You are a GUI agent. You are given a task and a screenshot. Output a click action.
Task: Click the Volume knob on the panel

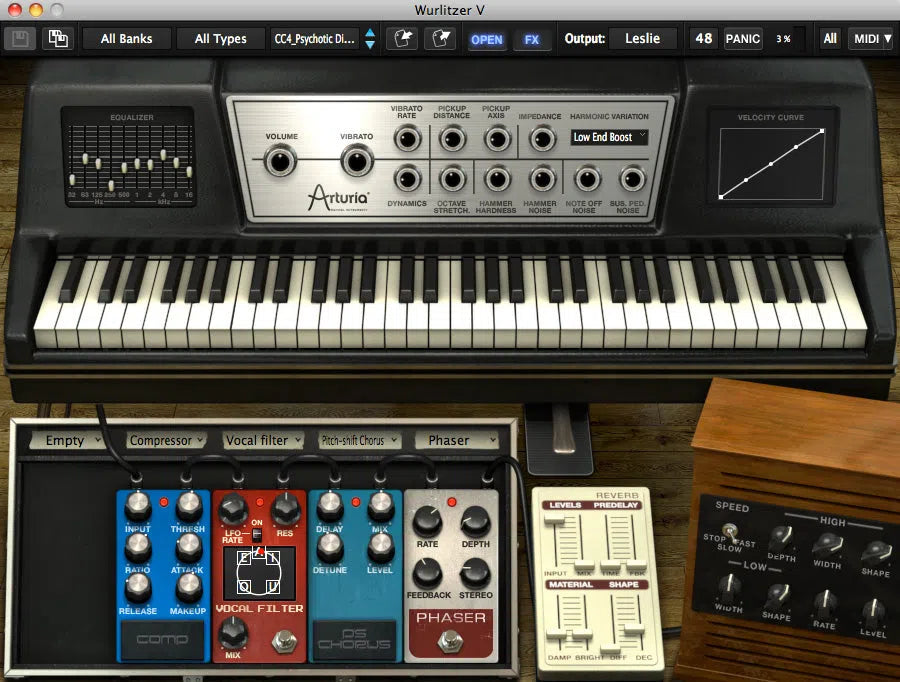tap(281, 160)
